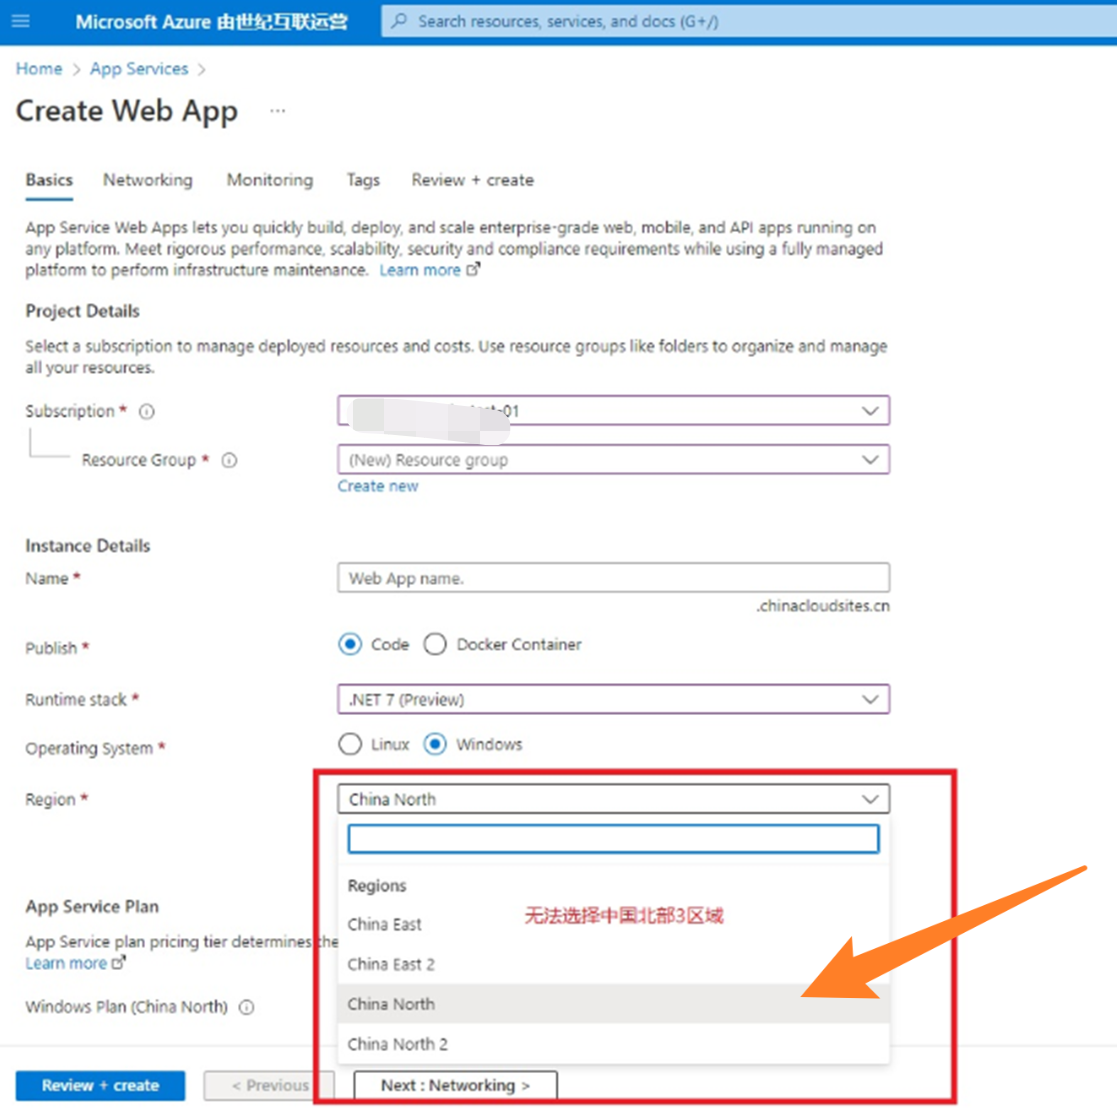This screenshot has height=1108, width=1117.
Task: Click the Web App name input field
Action: click(613, 578)
